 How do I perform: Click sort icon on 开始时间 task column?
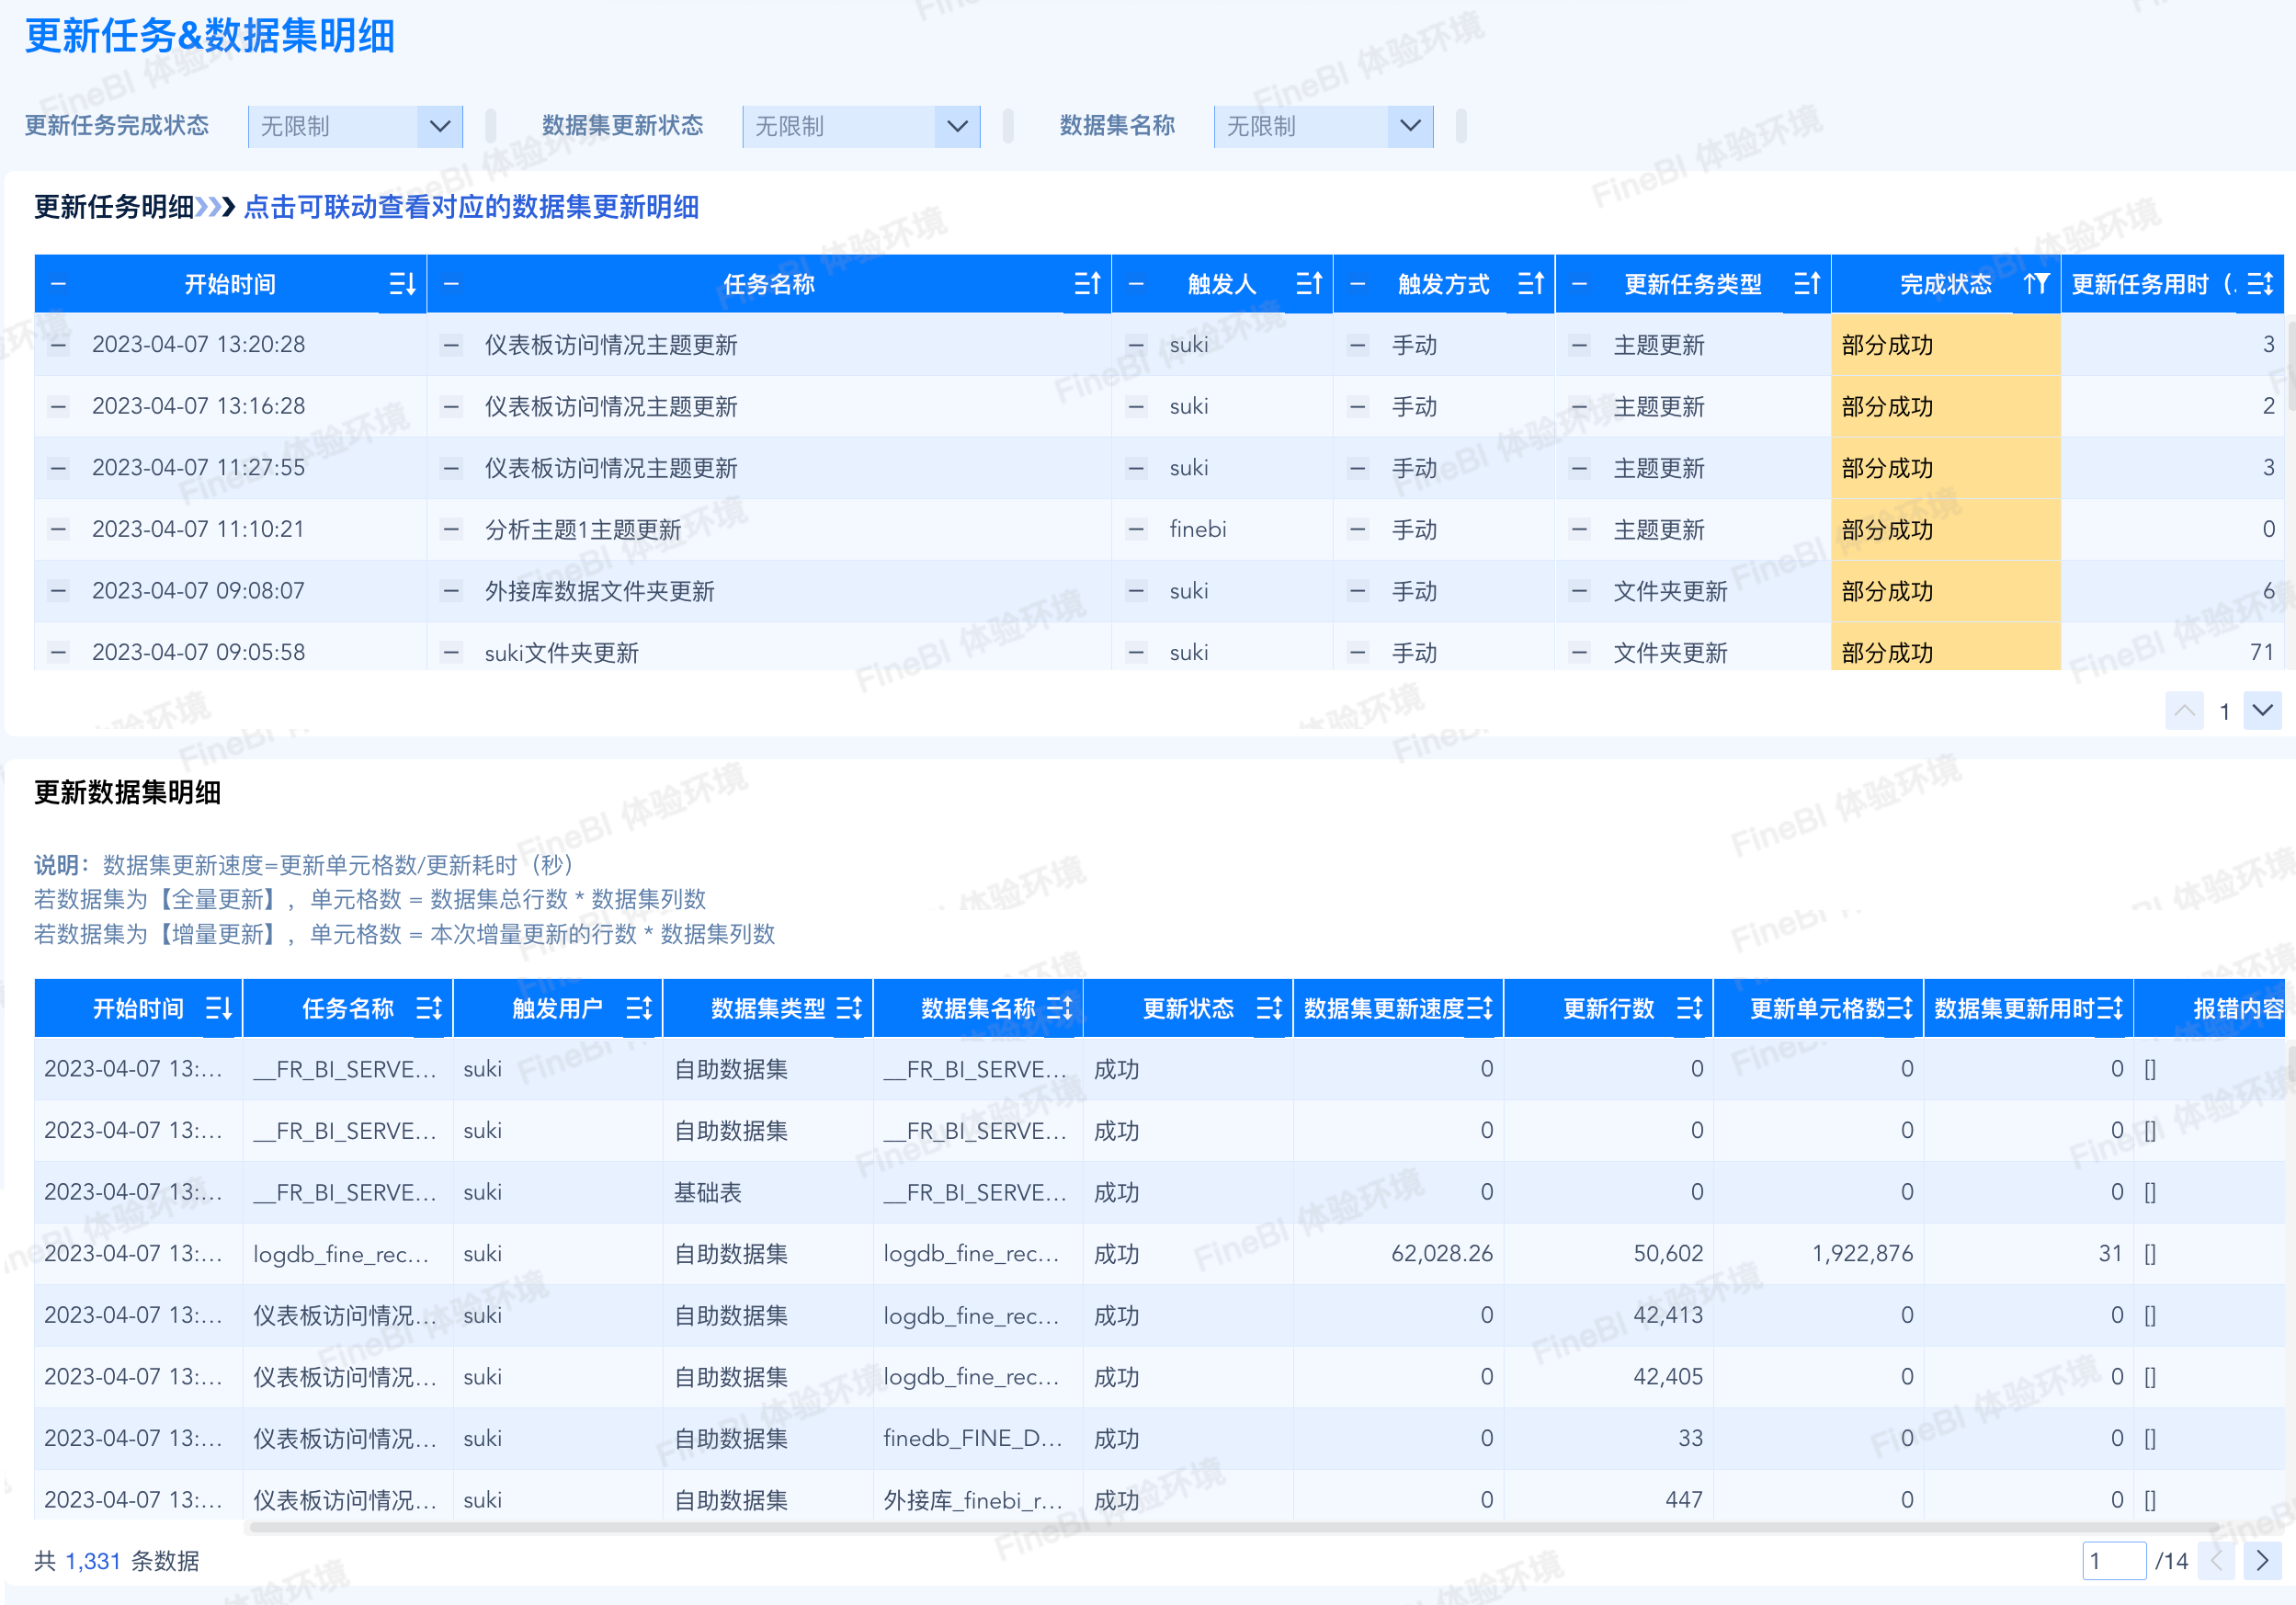[x=402, y=284]
